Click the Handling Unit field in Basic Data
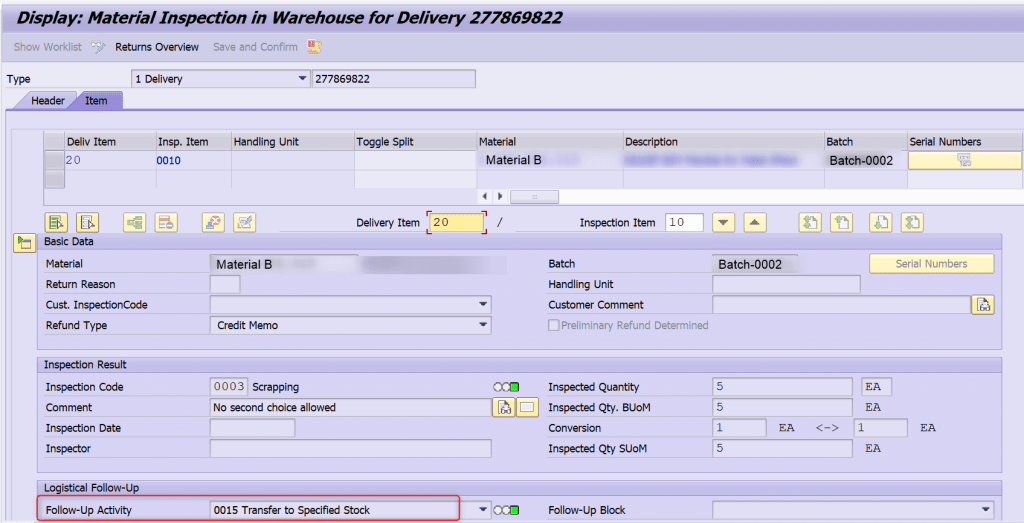1024x523 pixels. [786, 284]
